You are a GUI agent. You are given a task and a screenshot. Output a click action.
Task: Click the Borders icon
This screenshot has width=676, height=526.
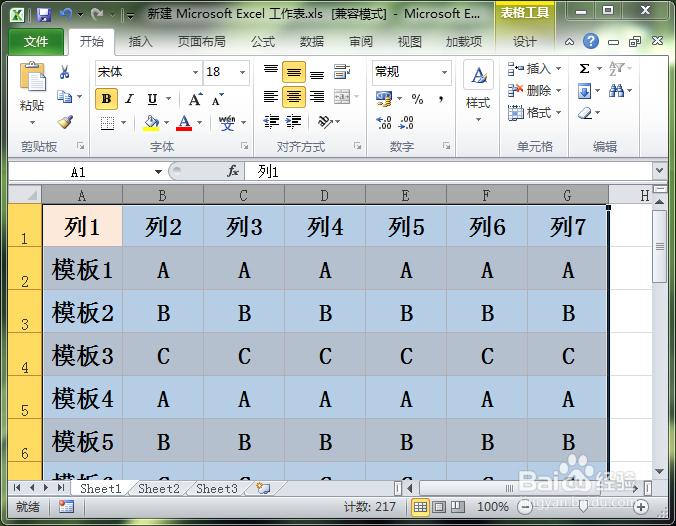[107, 123]
